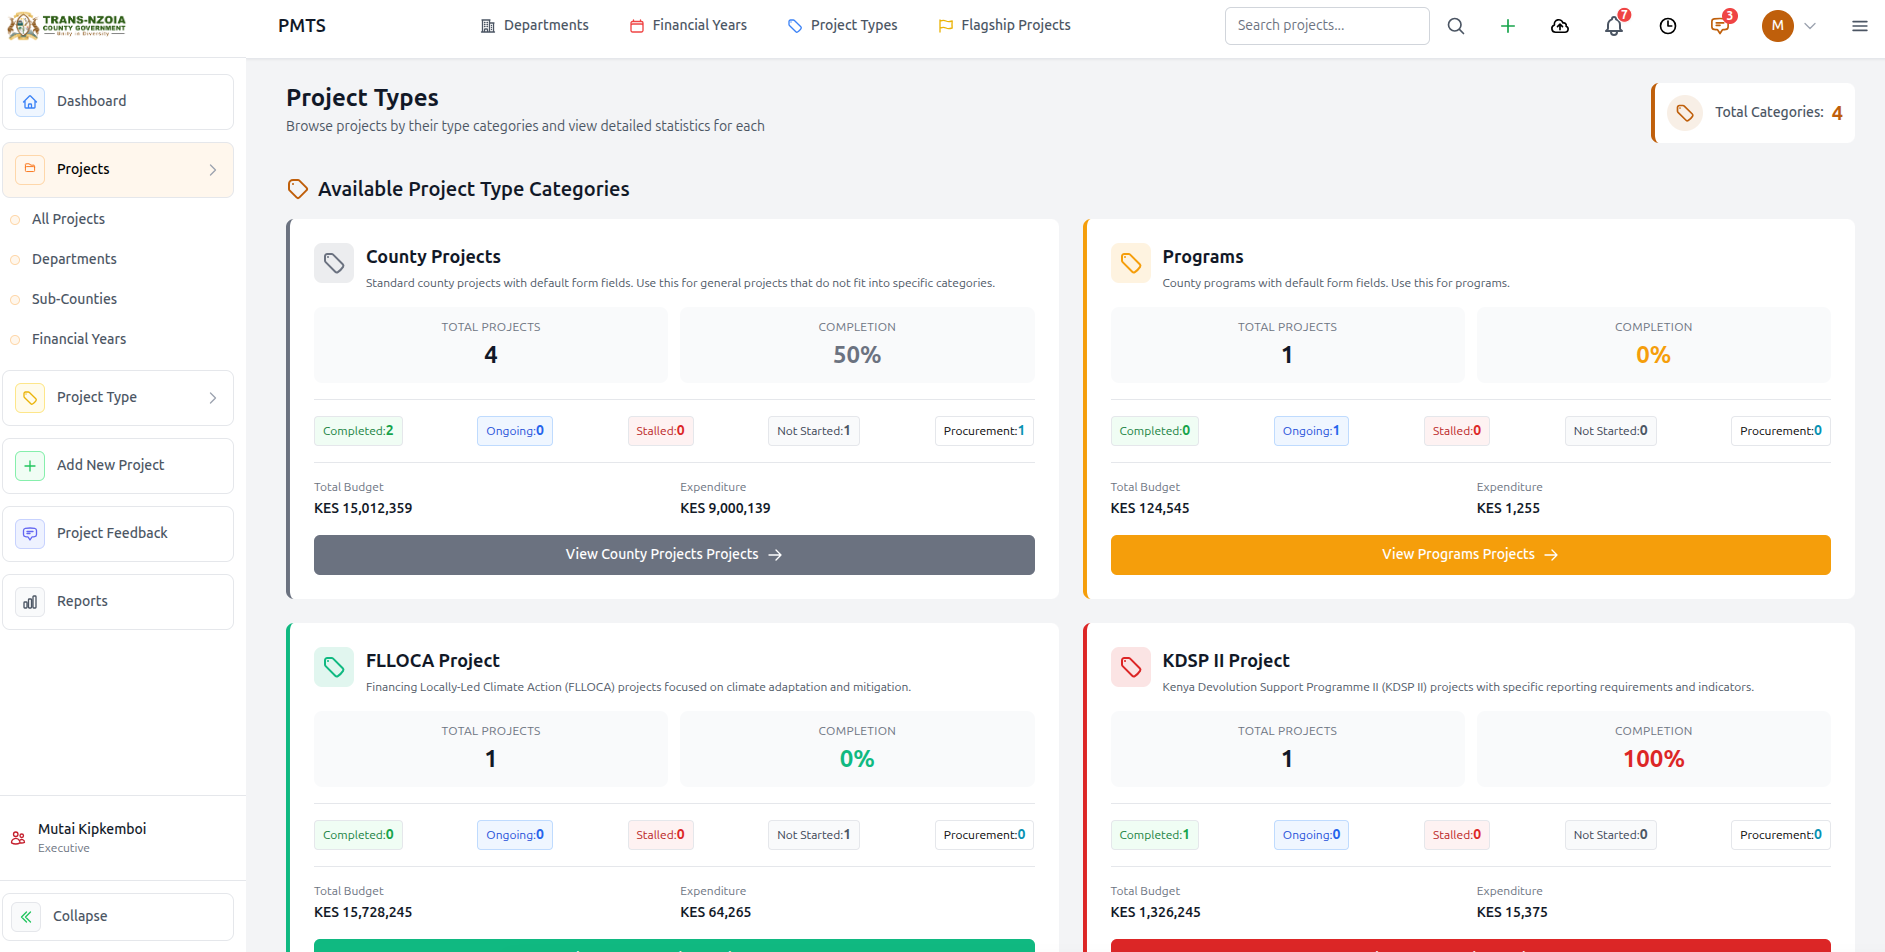
Task: Click the green plus add icon in header
Action: pos(1508,26)
